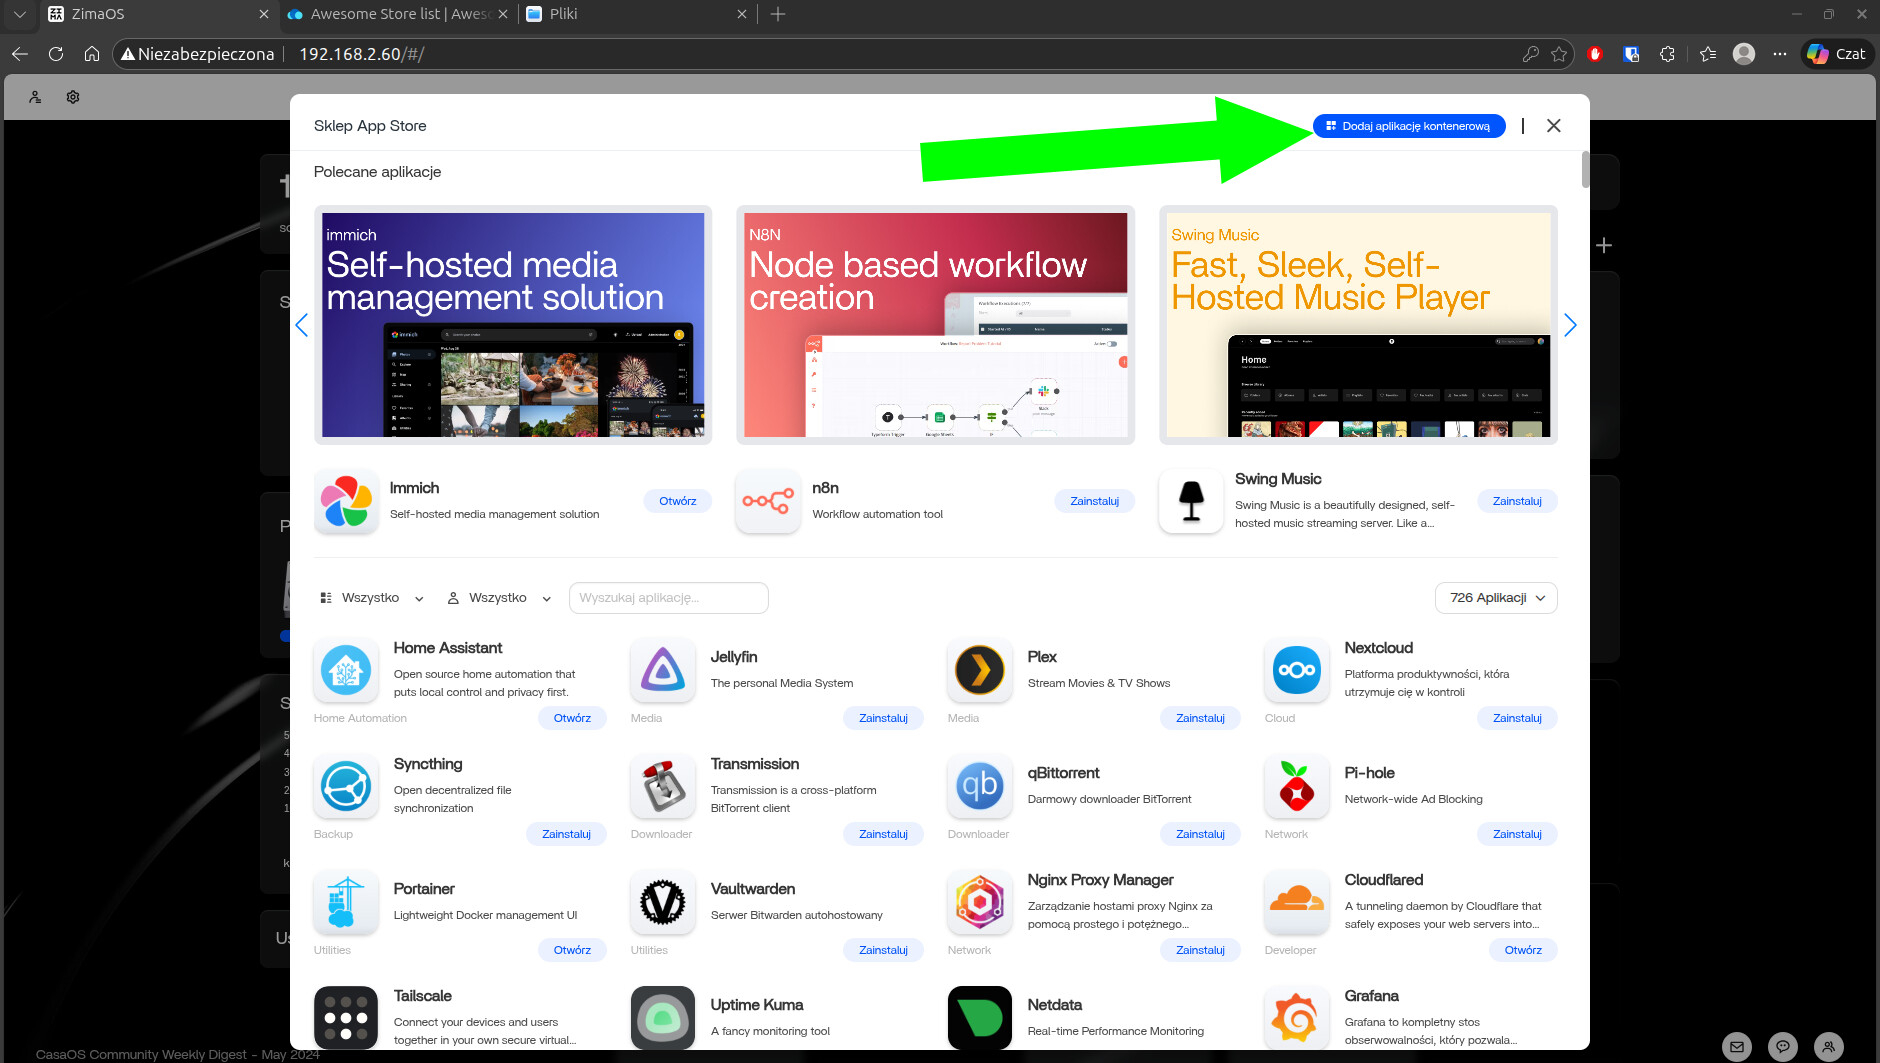1880x1063 pixels.
Task: Close the Sklep App Store dialog
Action: coord(1553,126)
